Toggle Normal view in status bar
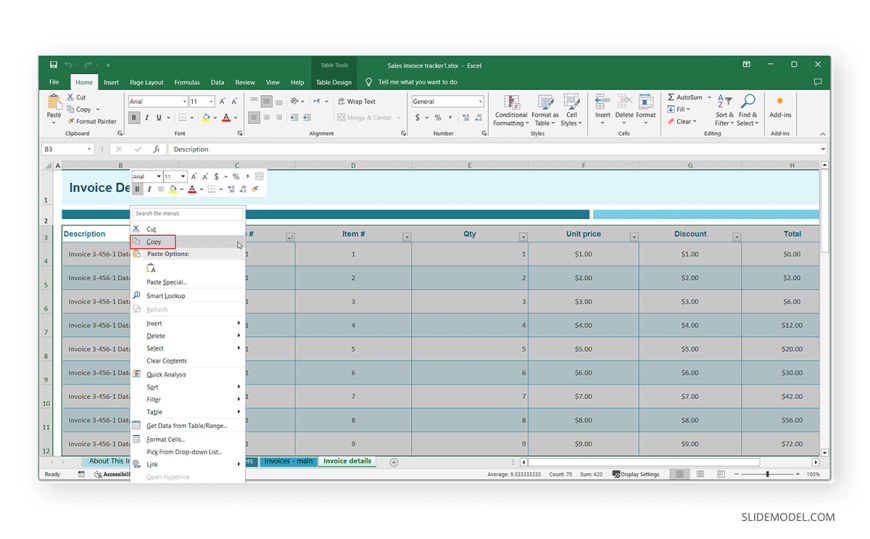The image size is (870, 539). (x=679, y=475)
